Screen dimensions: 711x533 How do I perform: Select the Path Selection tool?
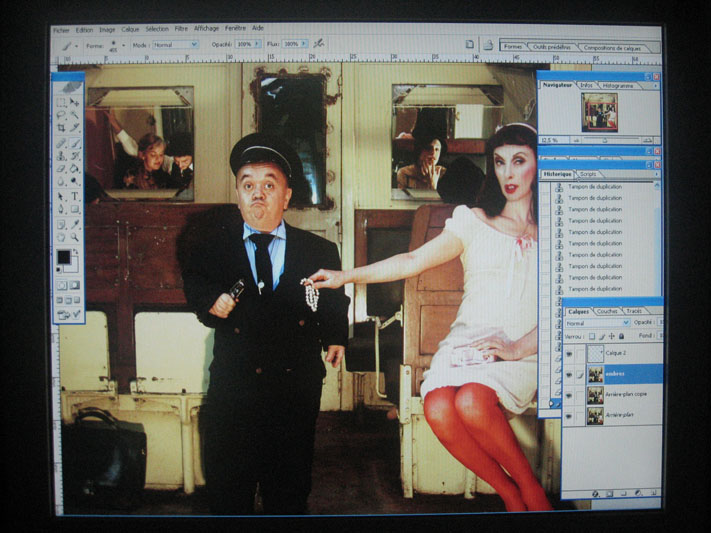click(61, 196)
